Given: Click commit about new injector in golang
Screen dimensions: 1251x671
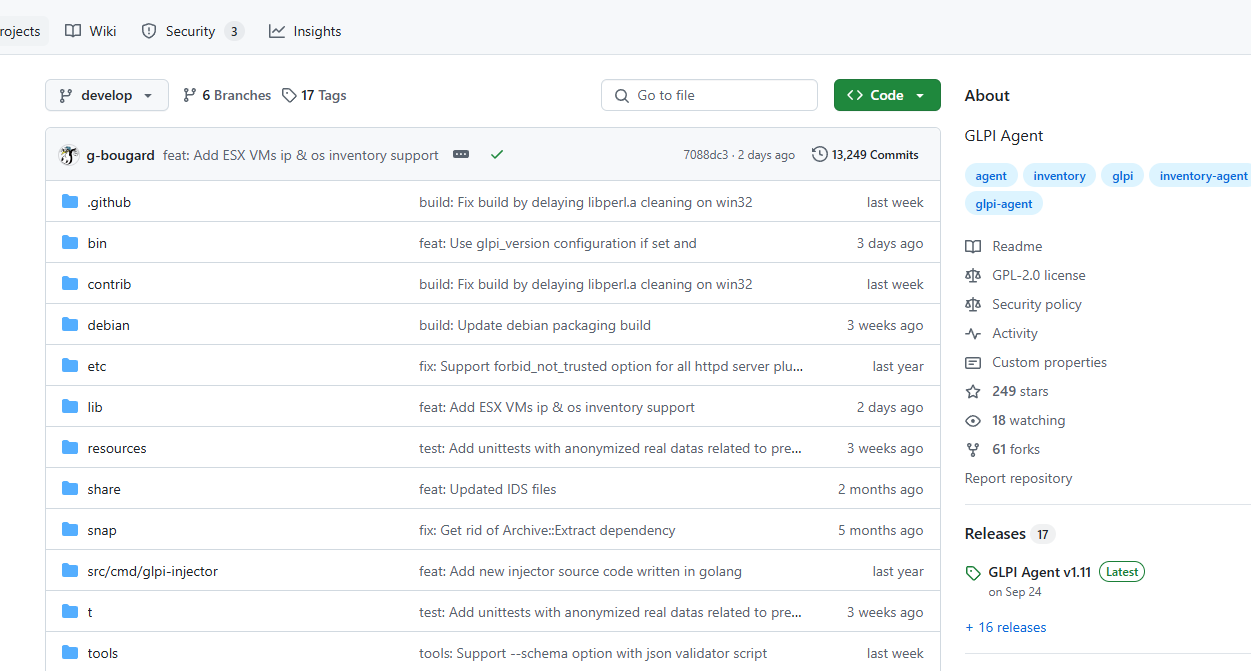Looking at the screenshot, I should tap(580, 571).
